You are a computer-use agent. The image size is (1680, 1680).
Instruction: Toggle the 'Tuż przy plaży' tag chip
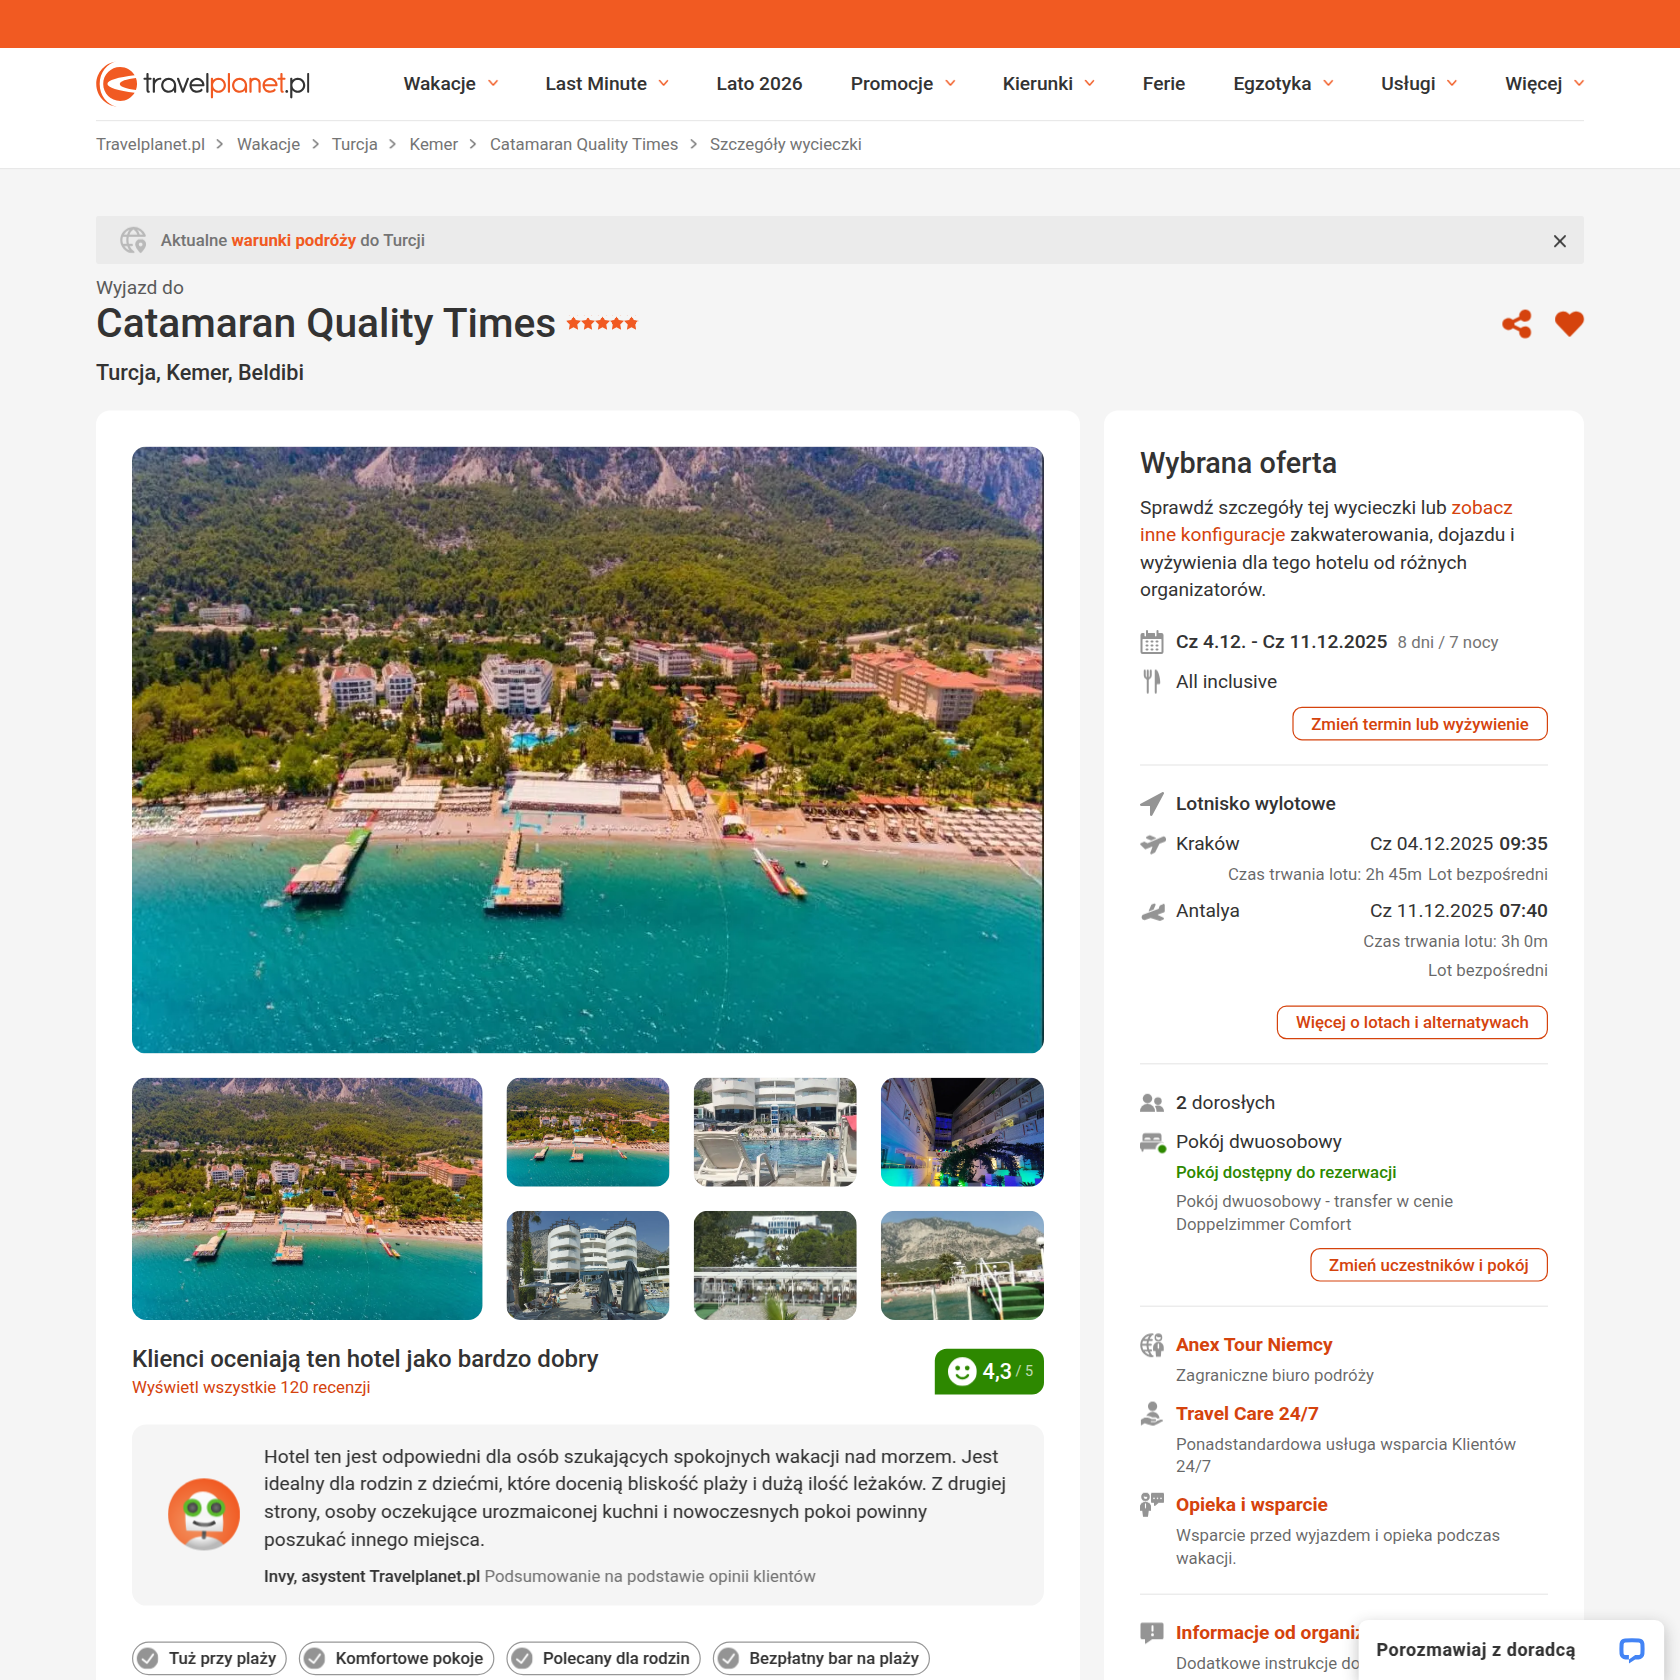click(x=210, y=1658)
